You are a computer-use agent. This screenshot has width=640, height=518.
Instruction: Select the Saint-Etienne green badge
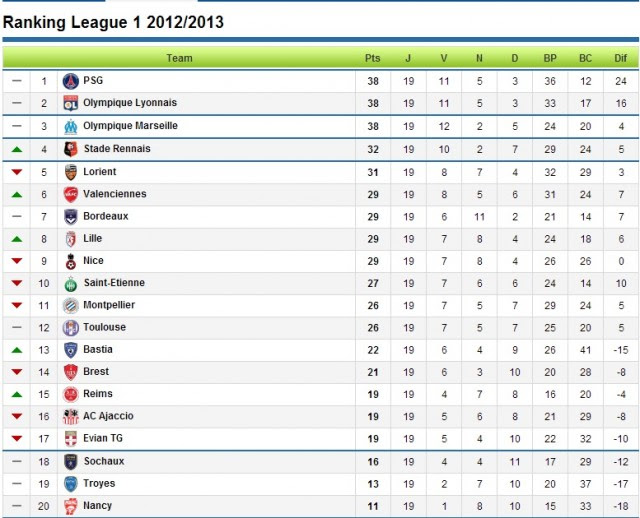pyautogui.click(x=71, y=284)
